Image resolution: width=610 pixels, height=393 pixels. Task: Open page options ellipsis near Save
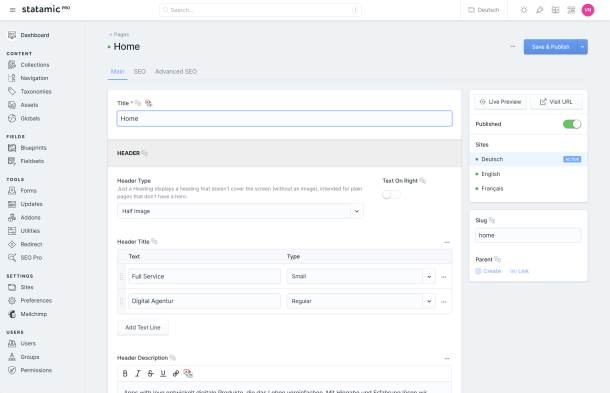coord(512,47)
